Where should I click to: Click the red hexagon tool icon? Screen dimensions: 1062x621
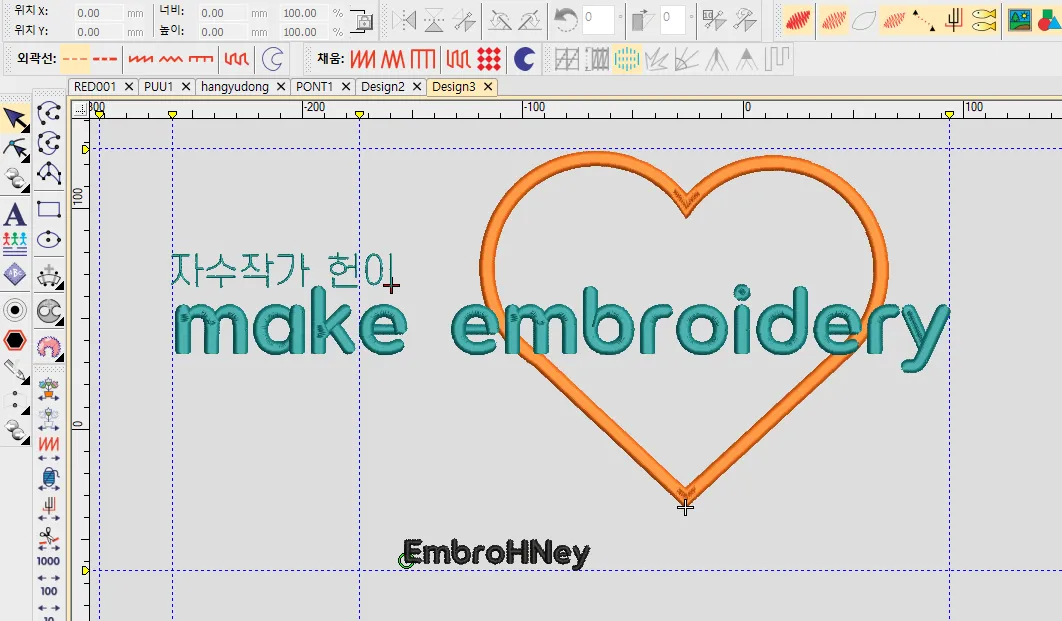[15, 340]
